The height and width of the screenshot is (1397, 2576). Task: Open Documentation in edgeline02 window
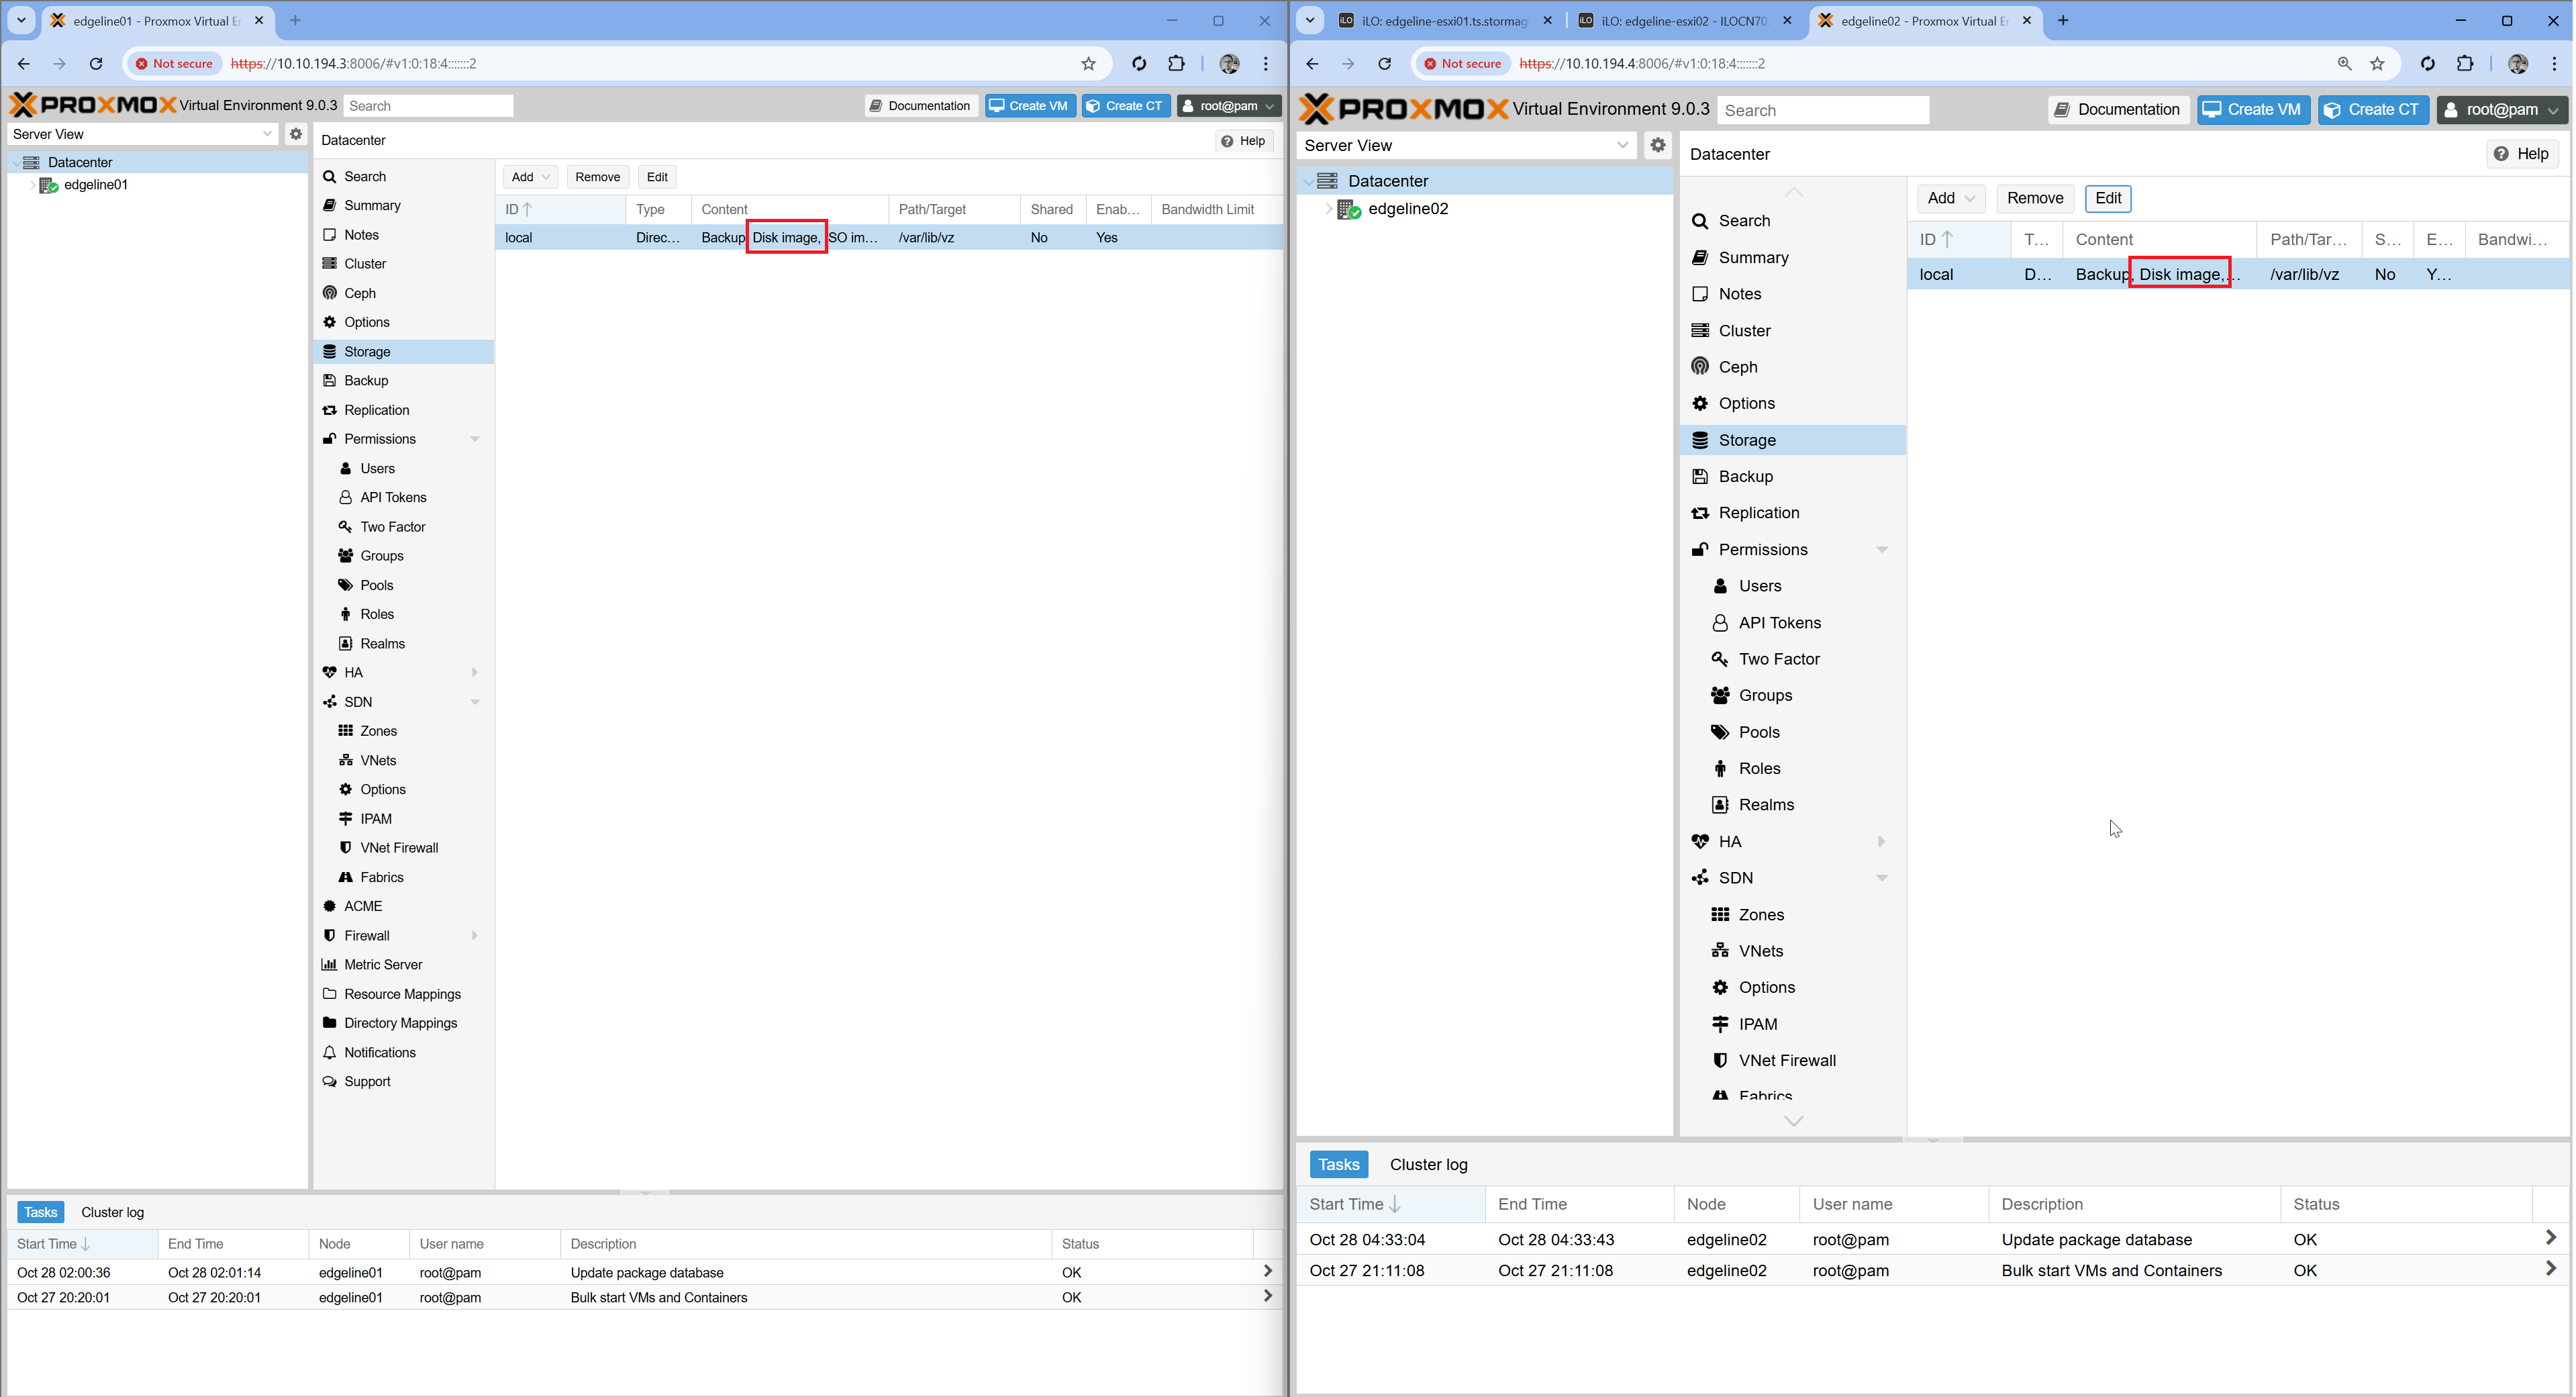2118,110
